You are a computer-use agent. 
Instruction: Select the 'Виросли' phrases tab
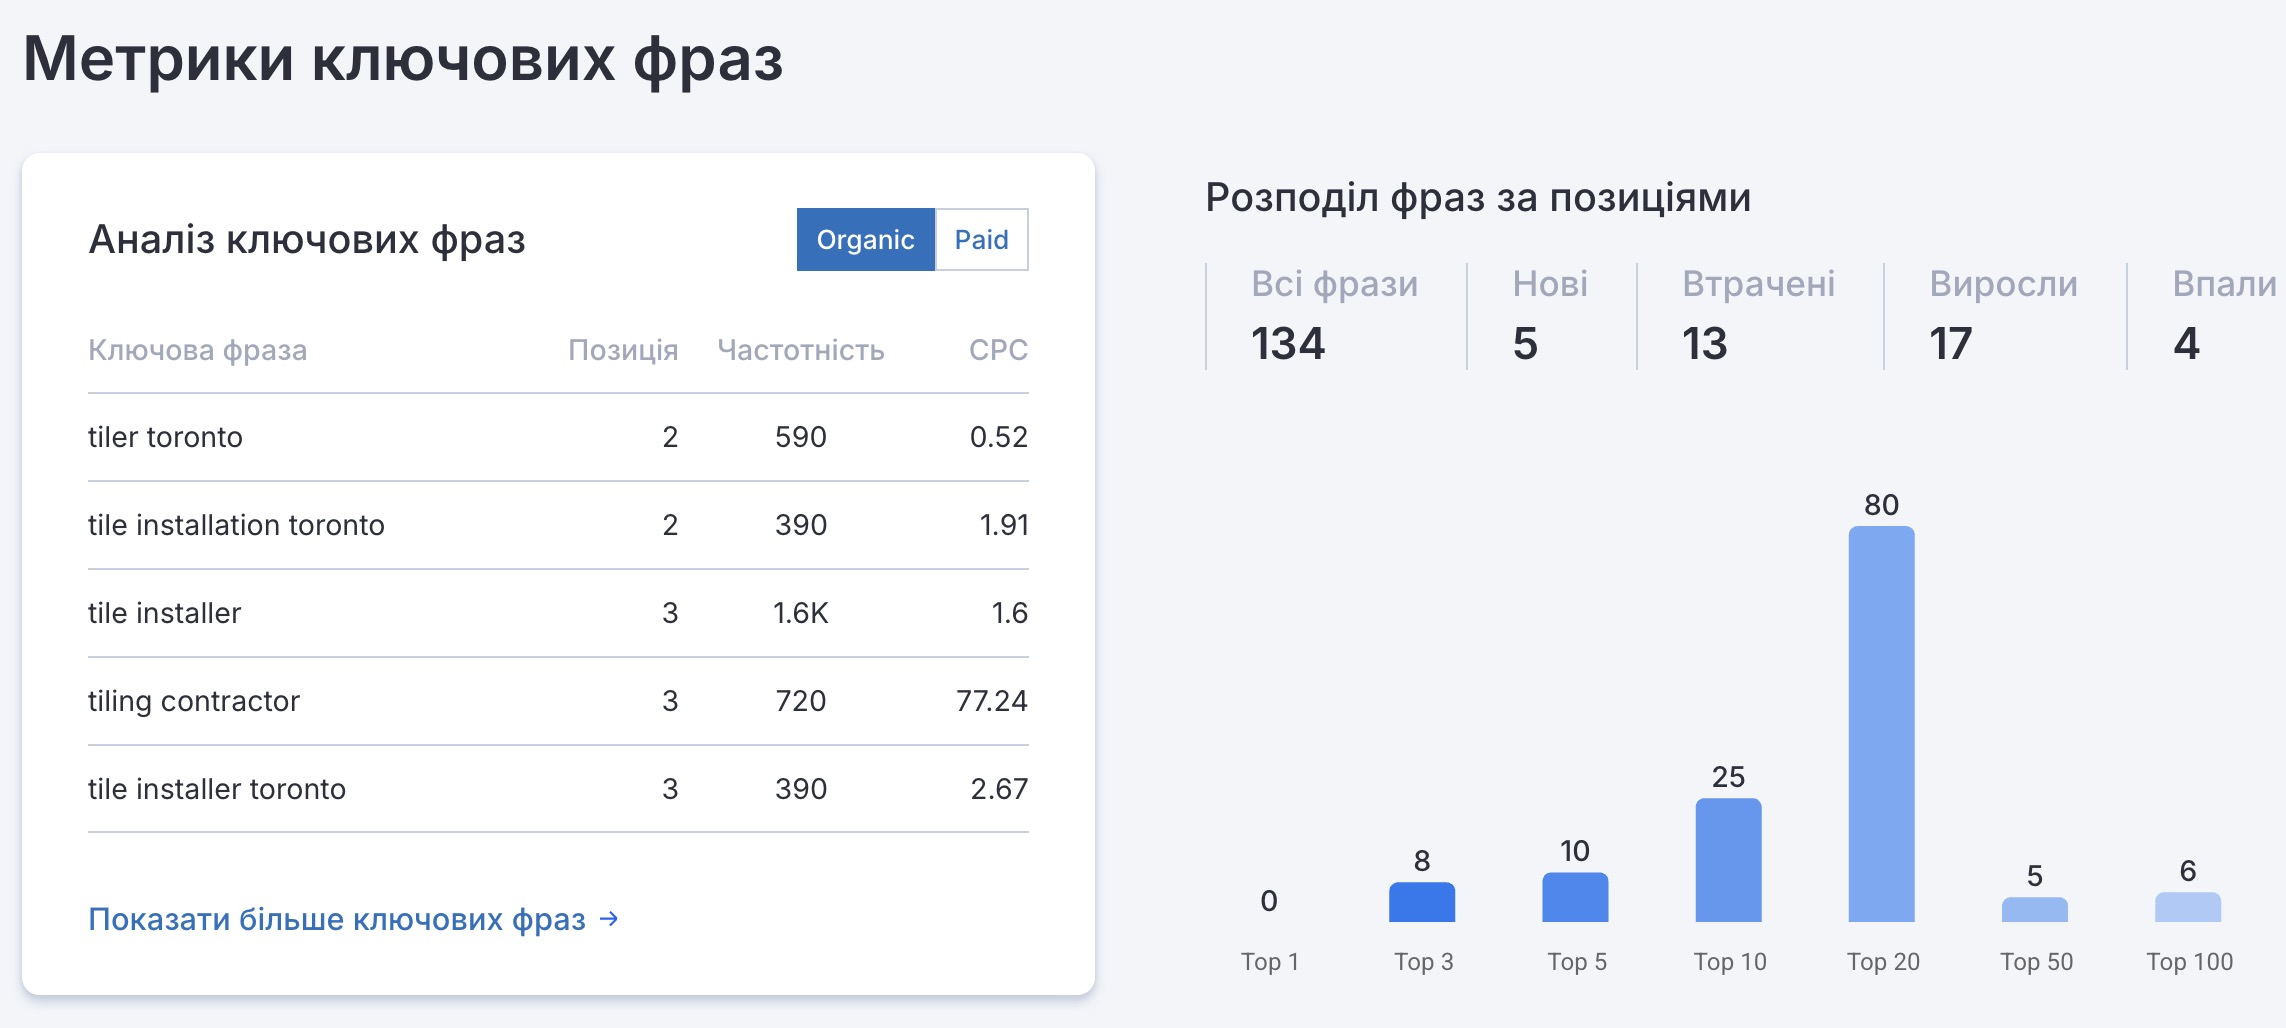2003,316
